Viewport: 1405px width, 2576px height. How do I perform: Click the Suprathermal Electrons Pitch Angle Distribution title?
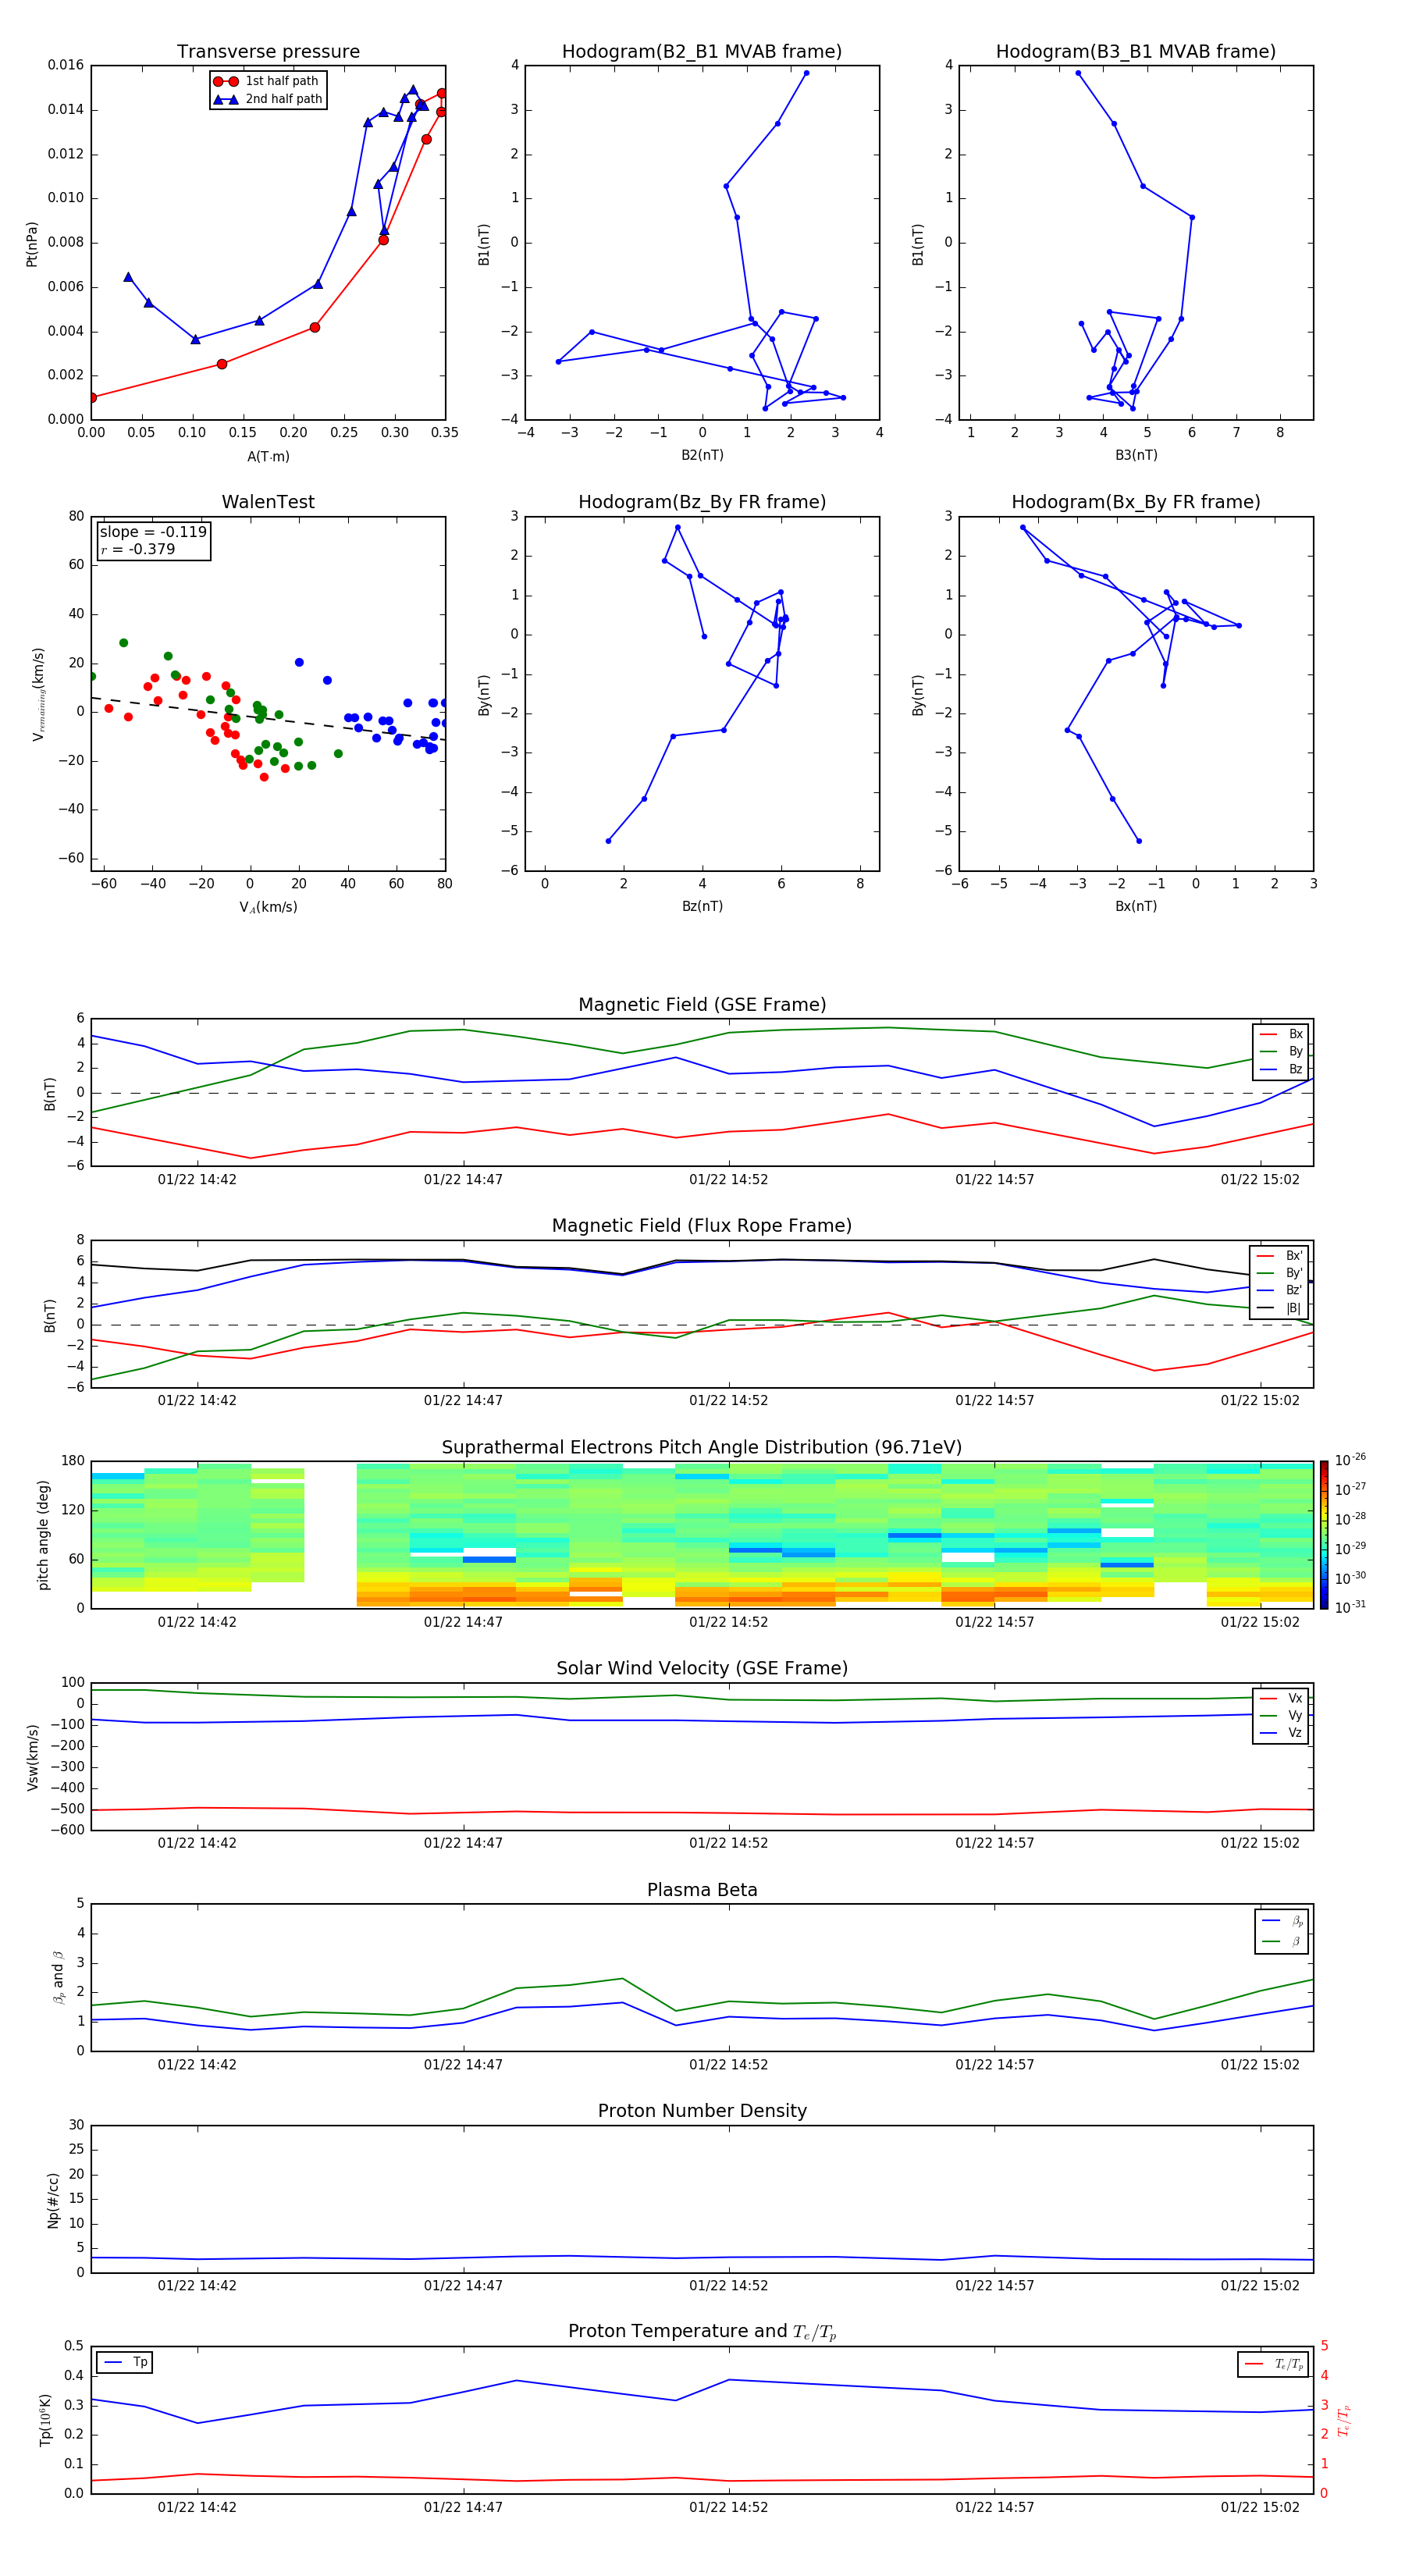[x=702, y=1447]
